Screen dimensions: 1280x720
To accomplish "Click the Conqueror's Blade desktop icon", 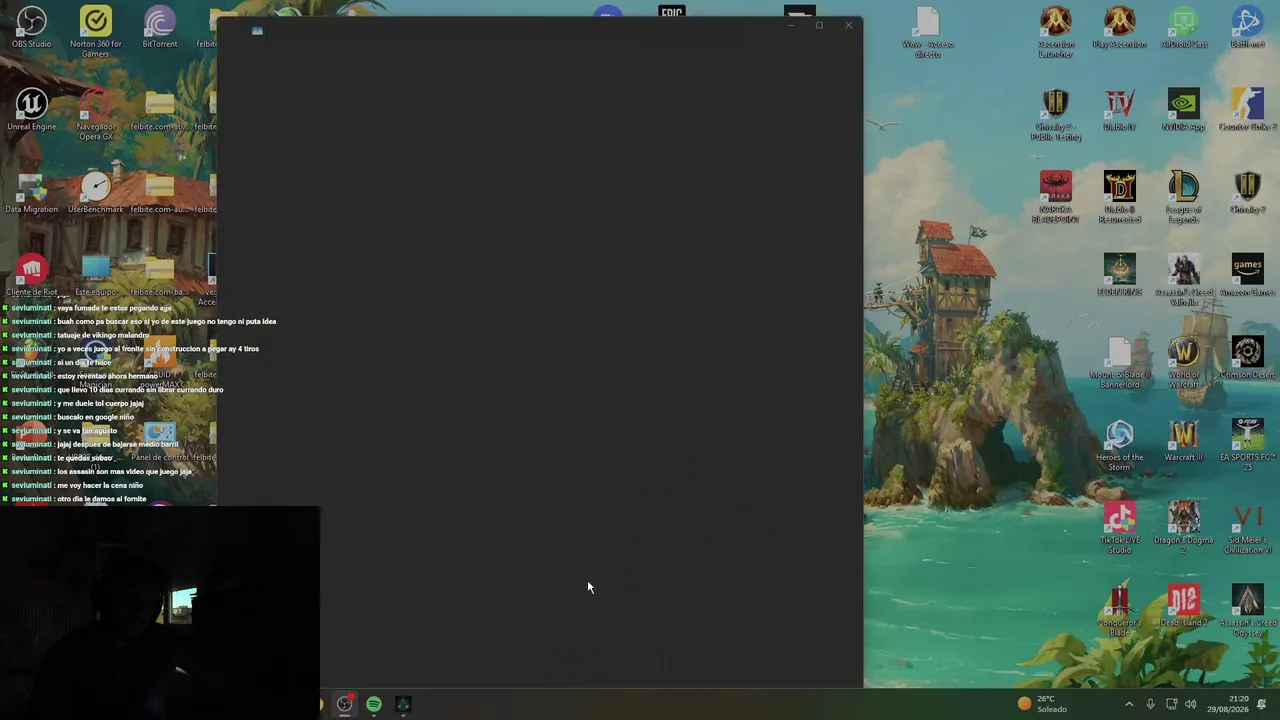I will point(1120,611).
